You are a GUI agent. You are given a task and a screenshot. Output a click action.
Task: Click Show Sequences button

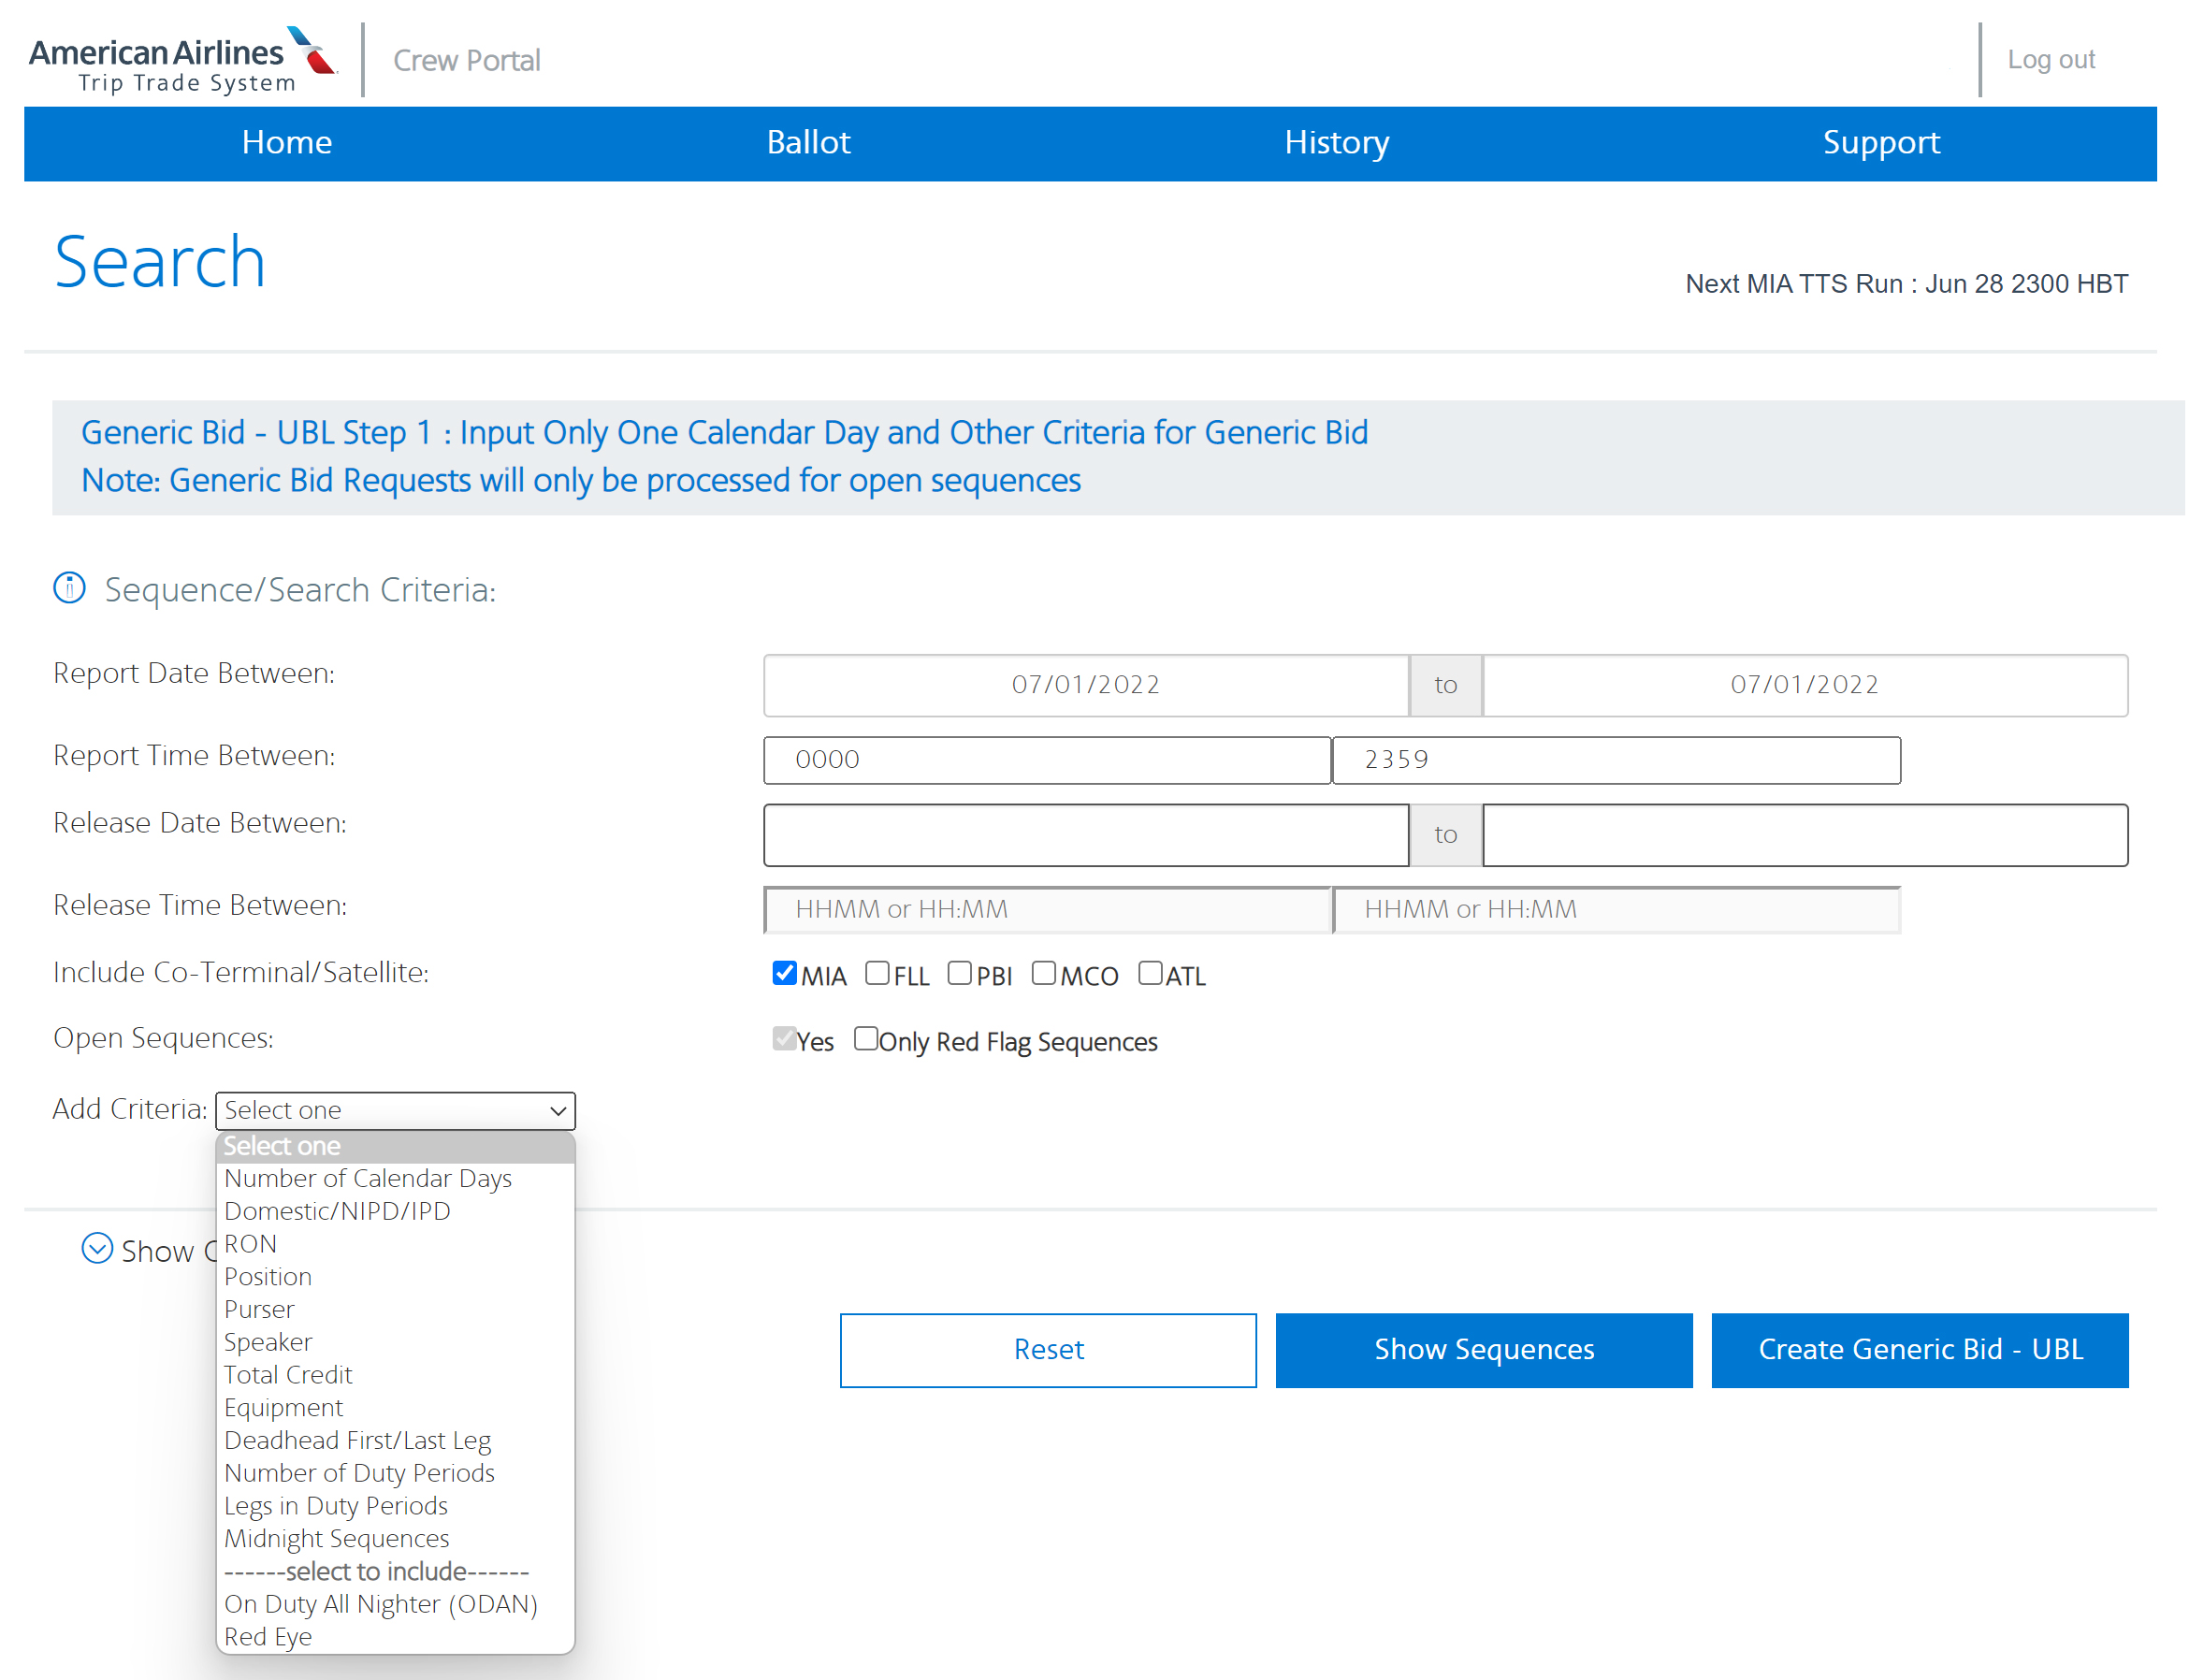[1484, 1350]
